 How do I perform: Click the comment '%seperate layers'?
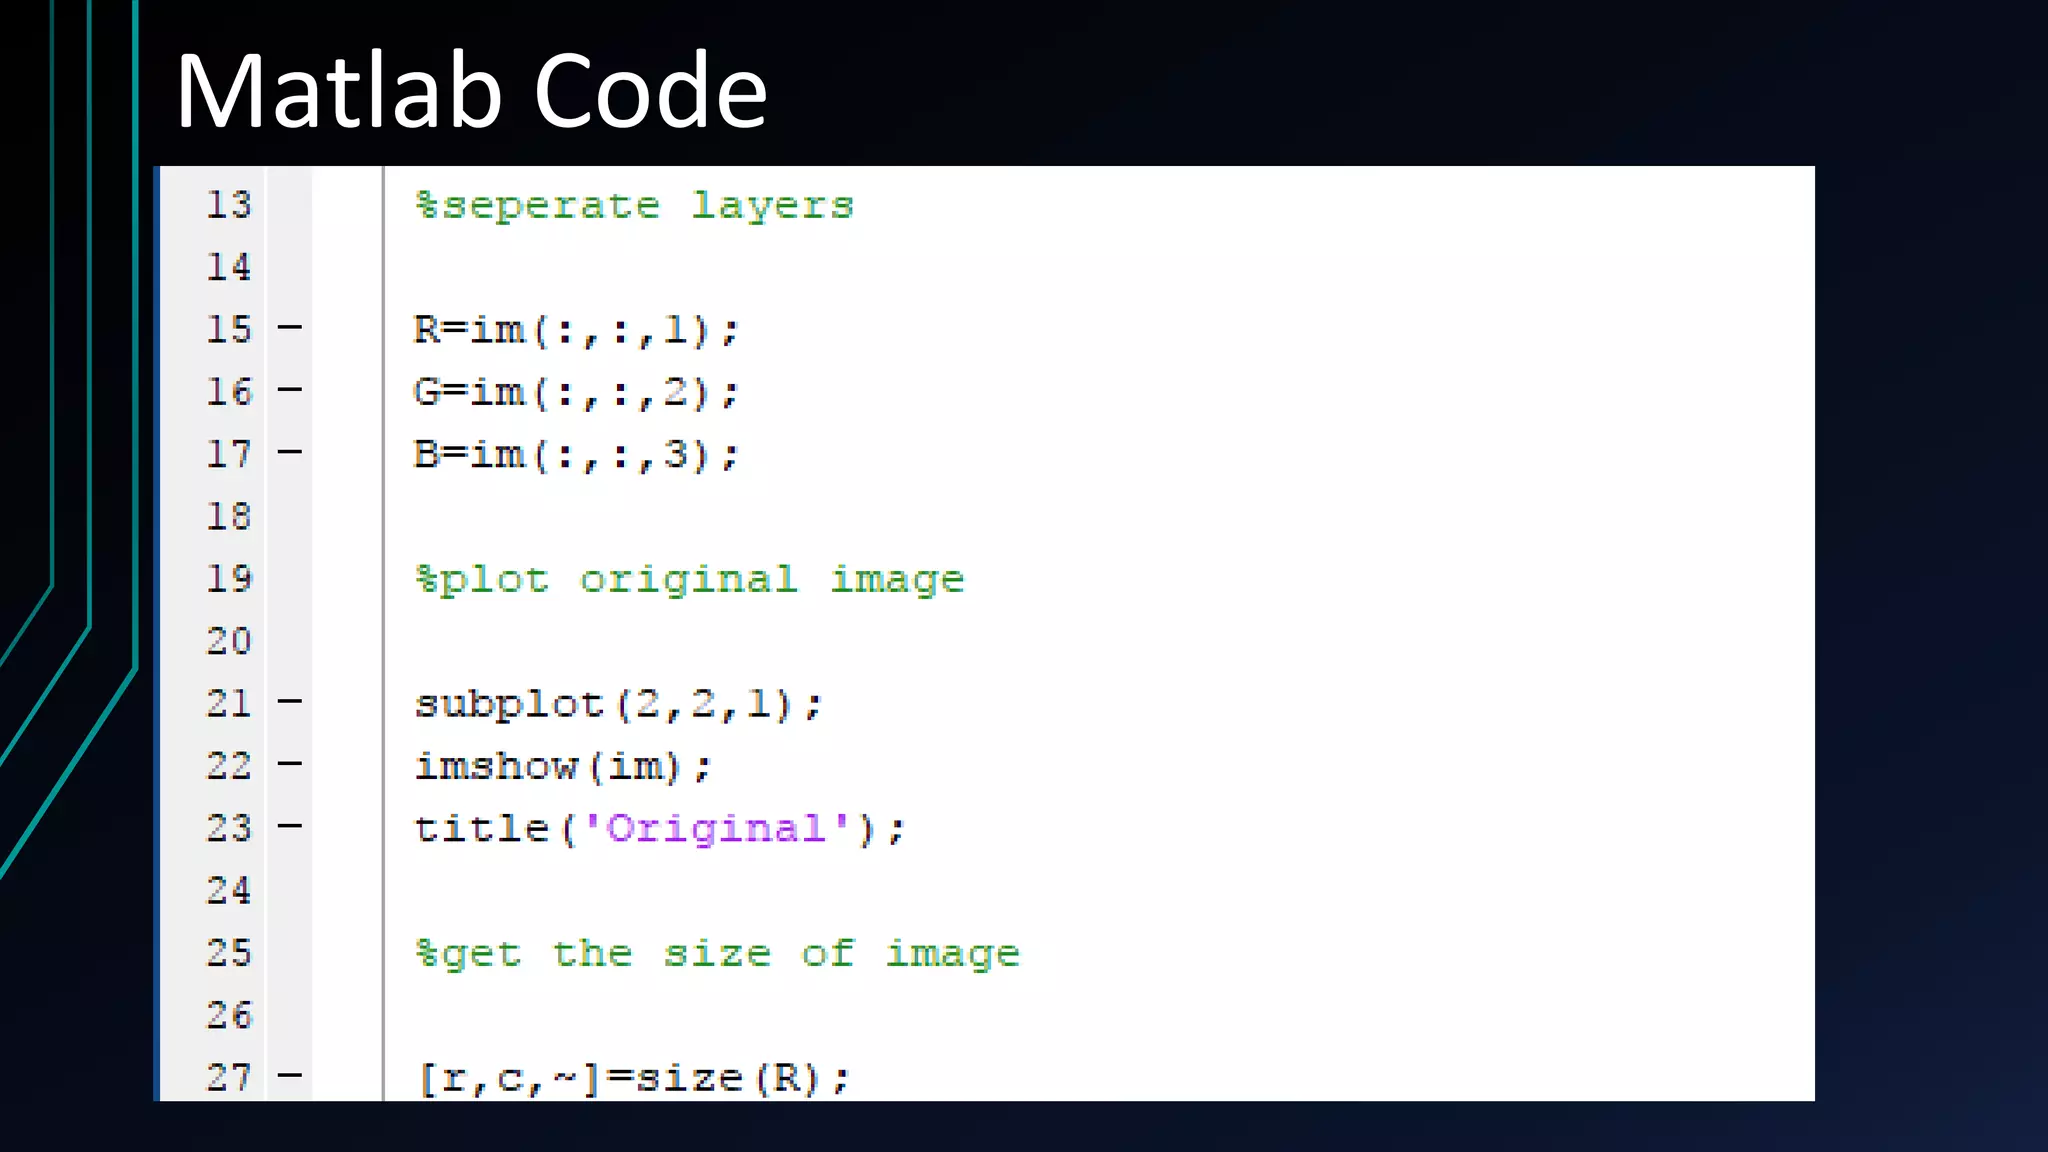pos(634,206)
